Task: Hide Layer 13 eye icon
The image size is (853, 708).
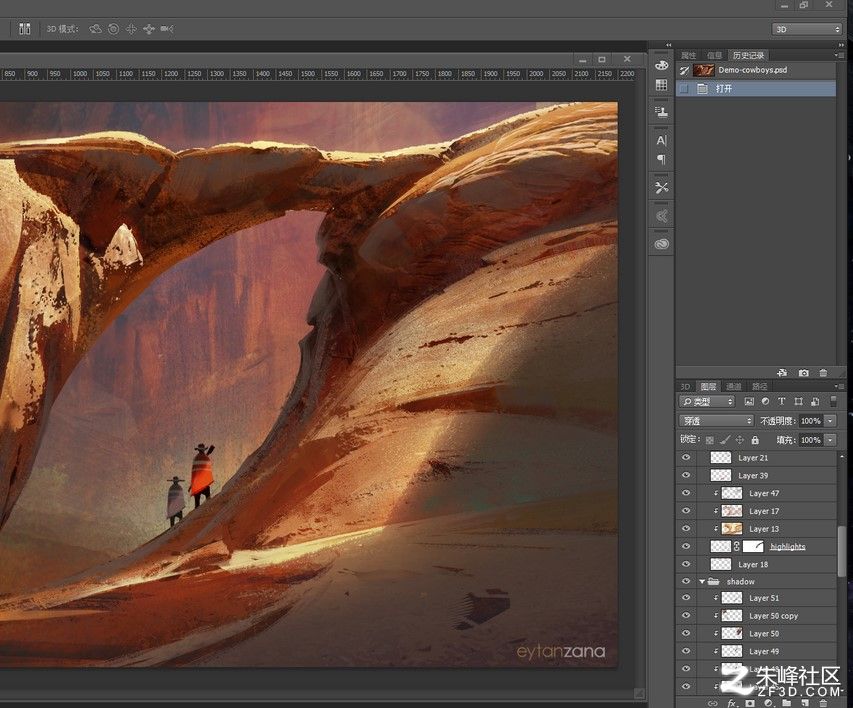Action: [686, 528]
